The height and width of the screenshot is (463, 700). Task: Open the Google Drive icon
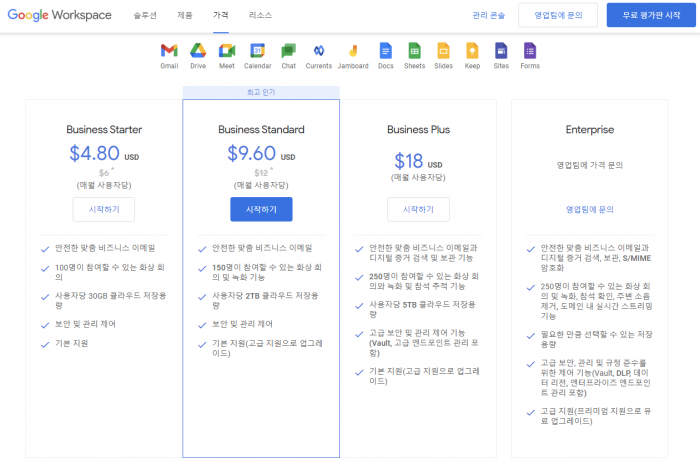(198, 51)
